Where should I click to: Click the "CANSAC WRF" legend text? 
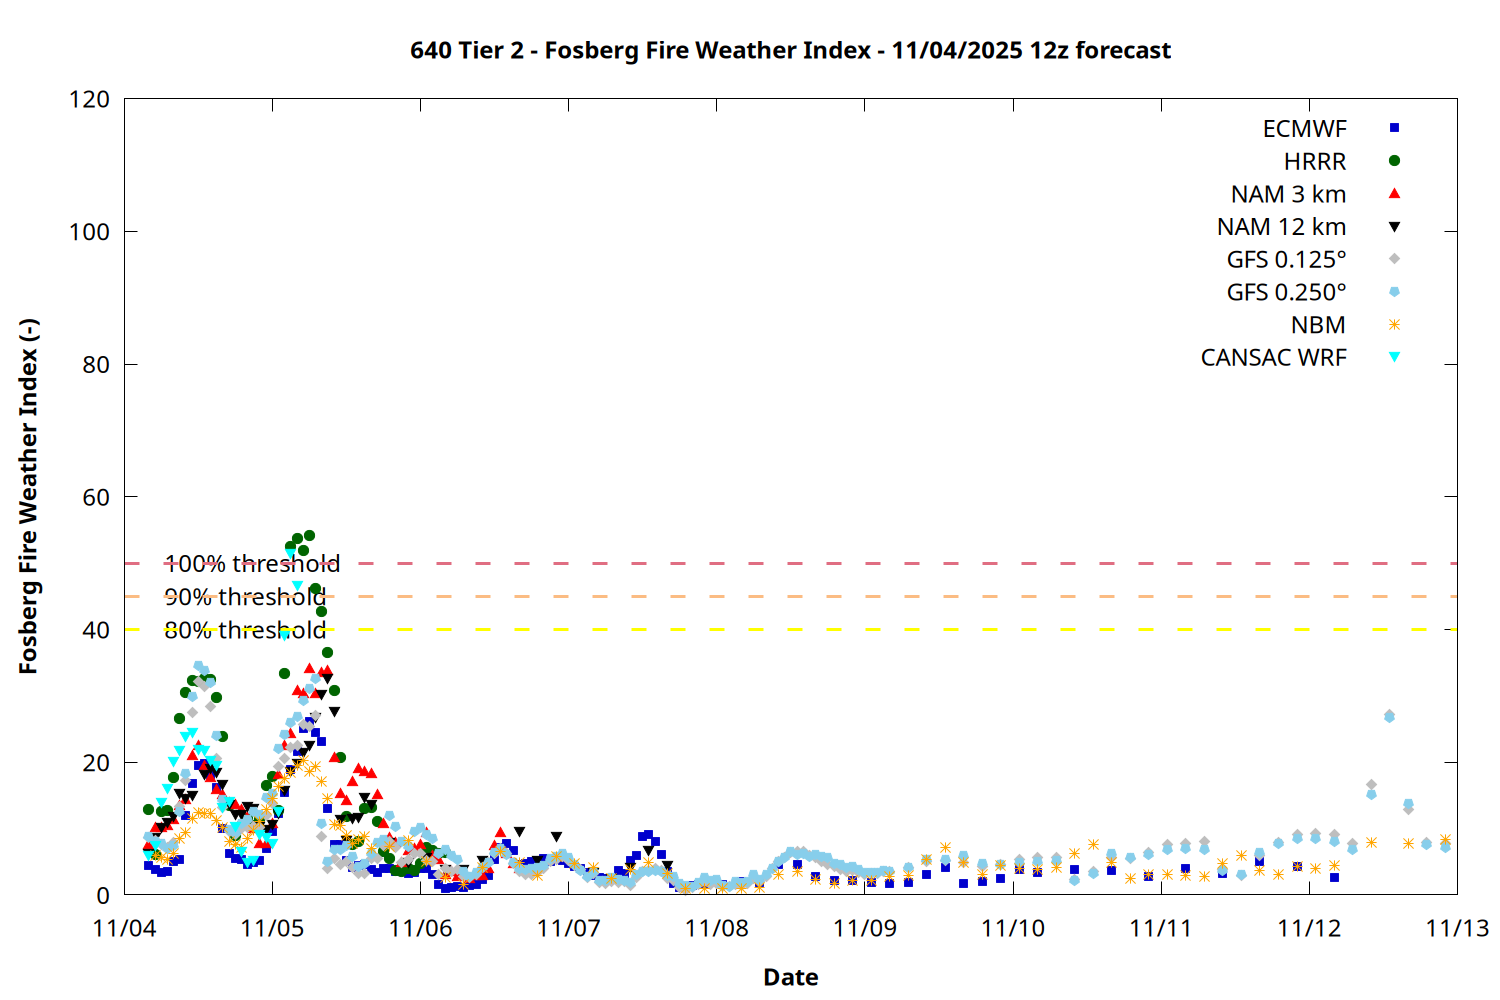(x=1273, y=358)
